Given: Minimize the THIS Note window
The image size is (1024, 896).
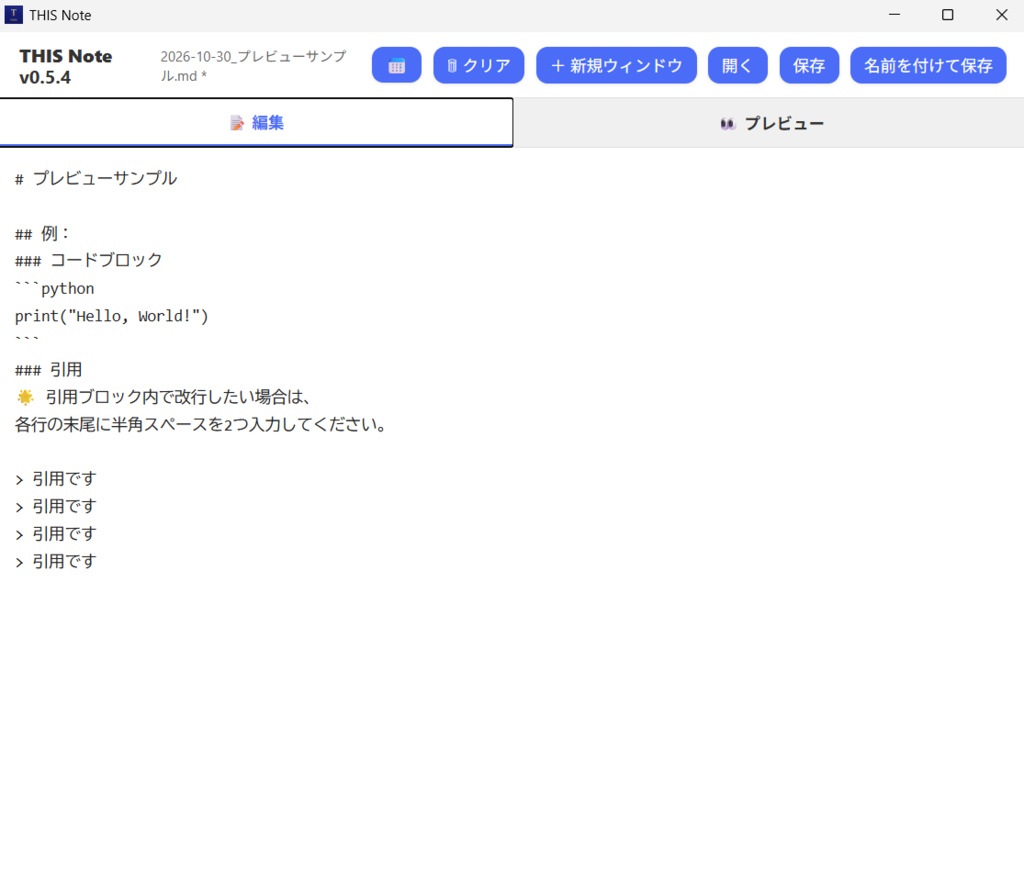Looking at the screenshot, I should coord(895,14).
